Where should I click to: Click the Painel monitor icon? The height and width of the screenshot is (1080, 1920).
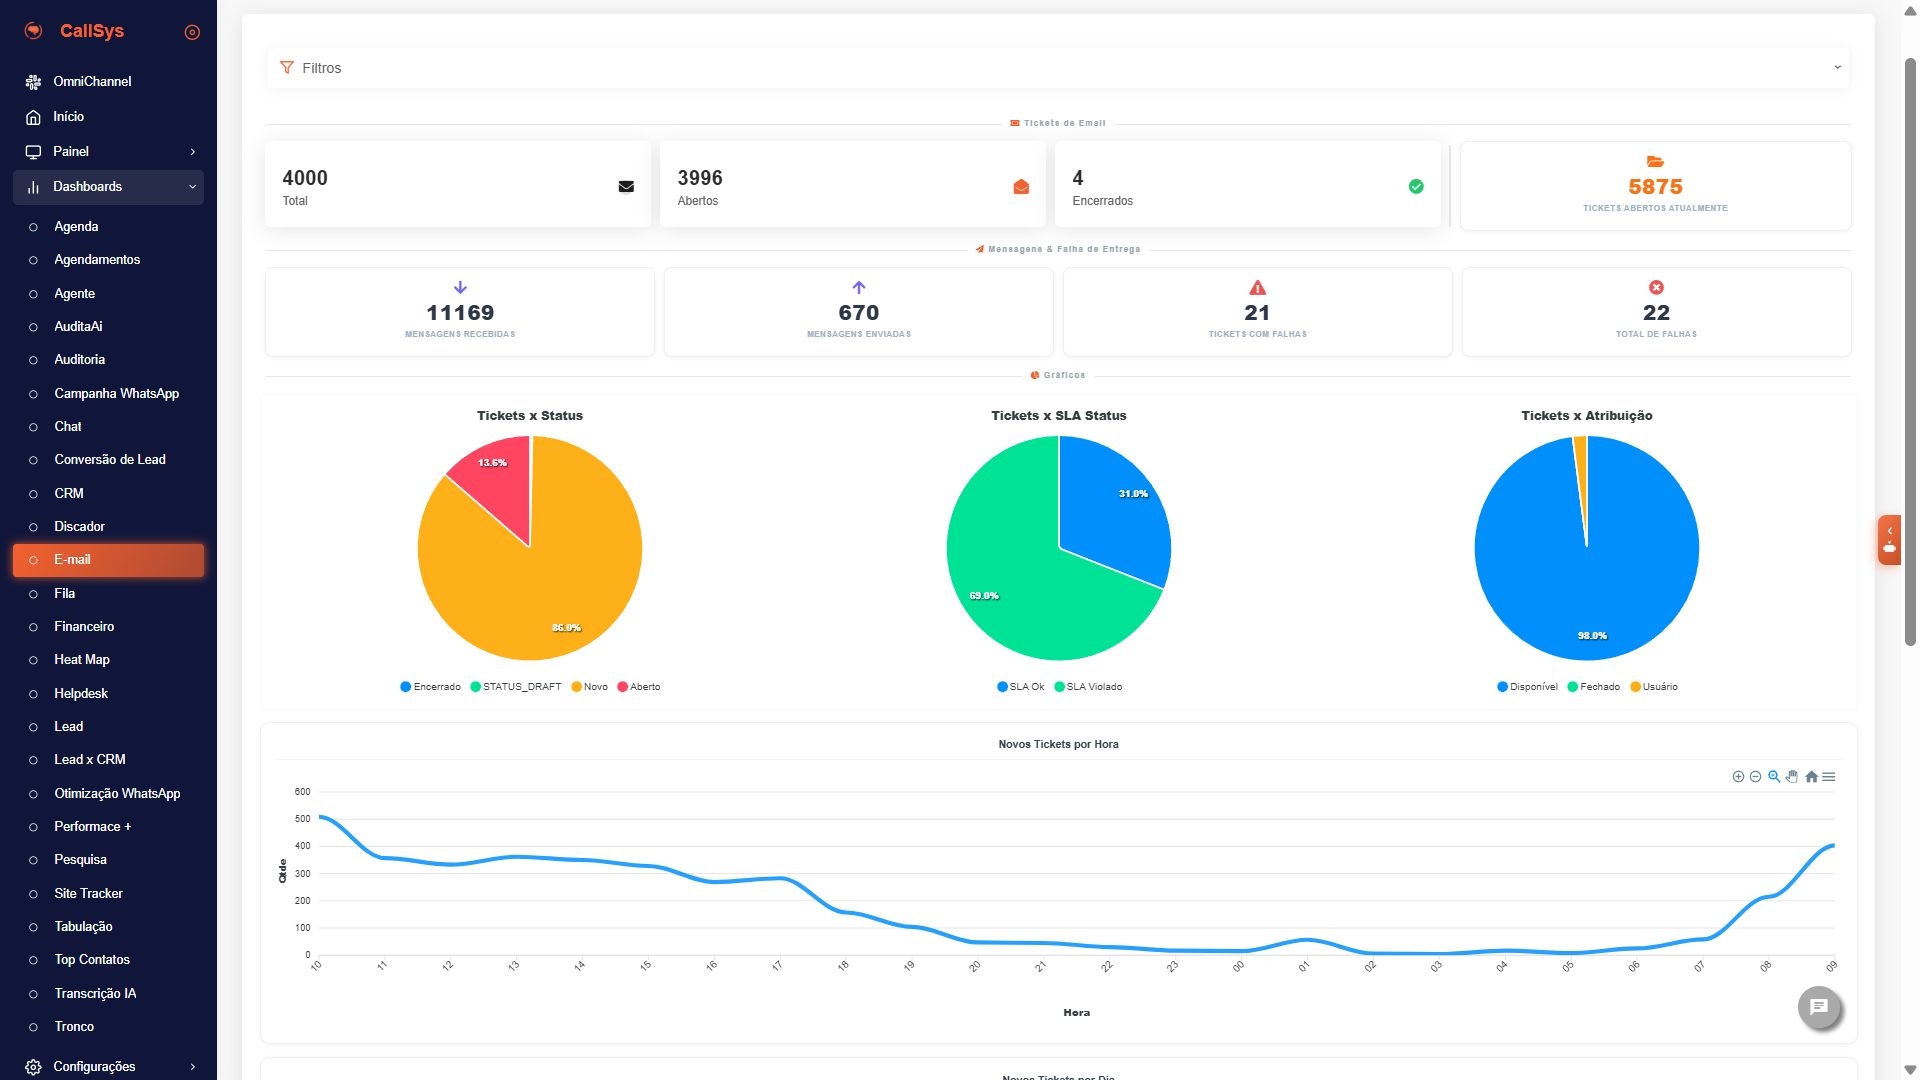(33, 152)
